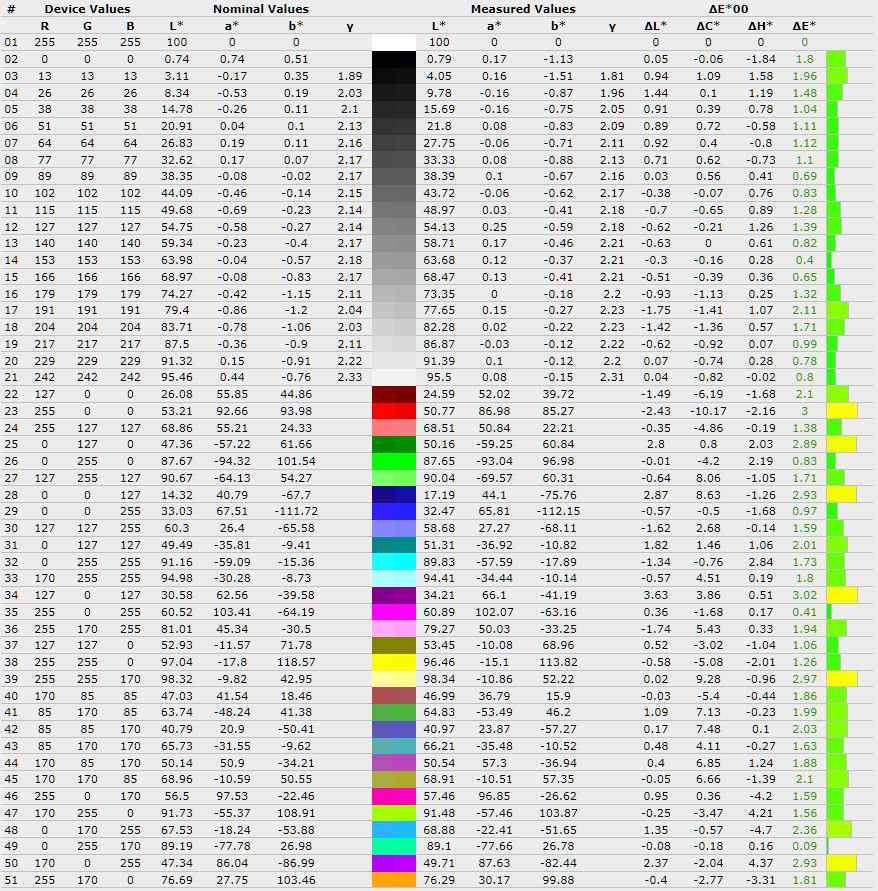
Task: Click the cyan swatch in row 32
Action: (x=392, y=561)
